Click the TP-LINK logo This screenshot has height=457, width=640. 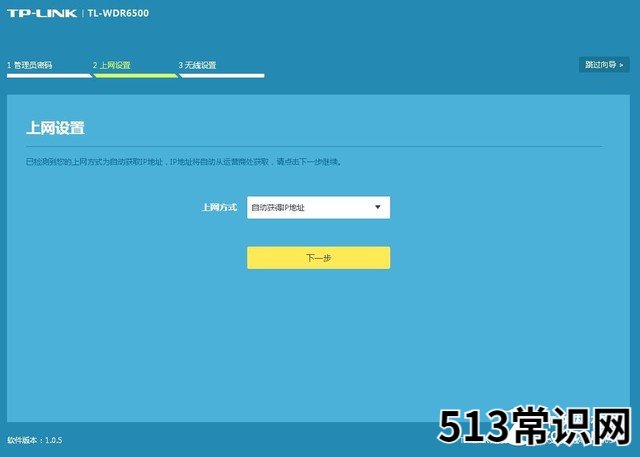tap(42, 13)
